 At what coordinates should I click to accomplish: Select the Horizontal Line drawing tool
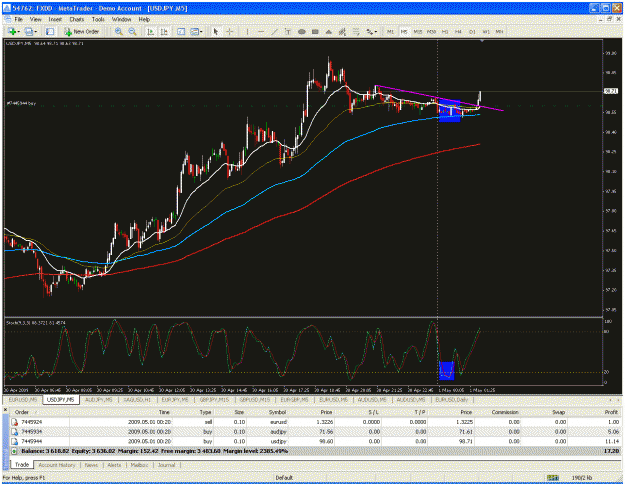click(261, 31)
